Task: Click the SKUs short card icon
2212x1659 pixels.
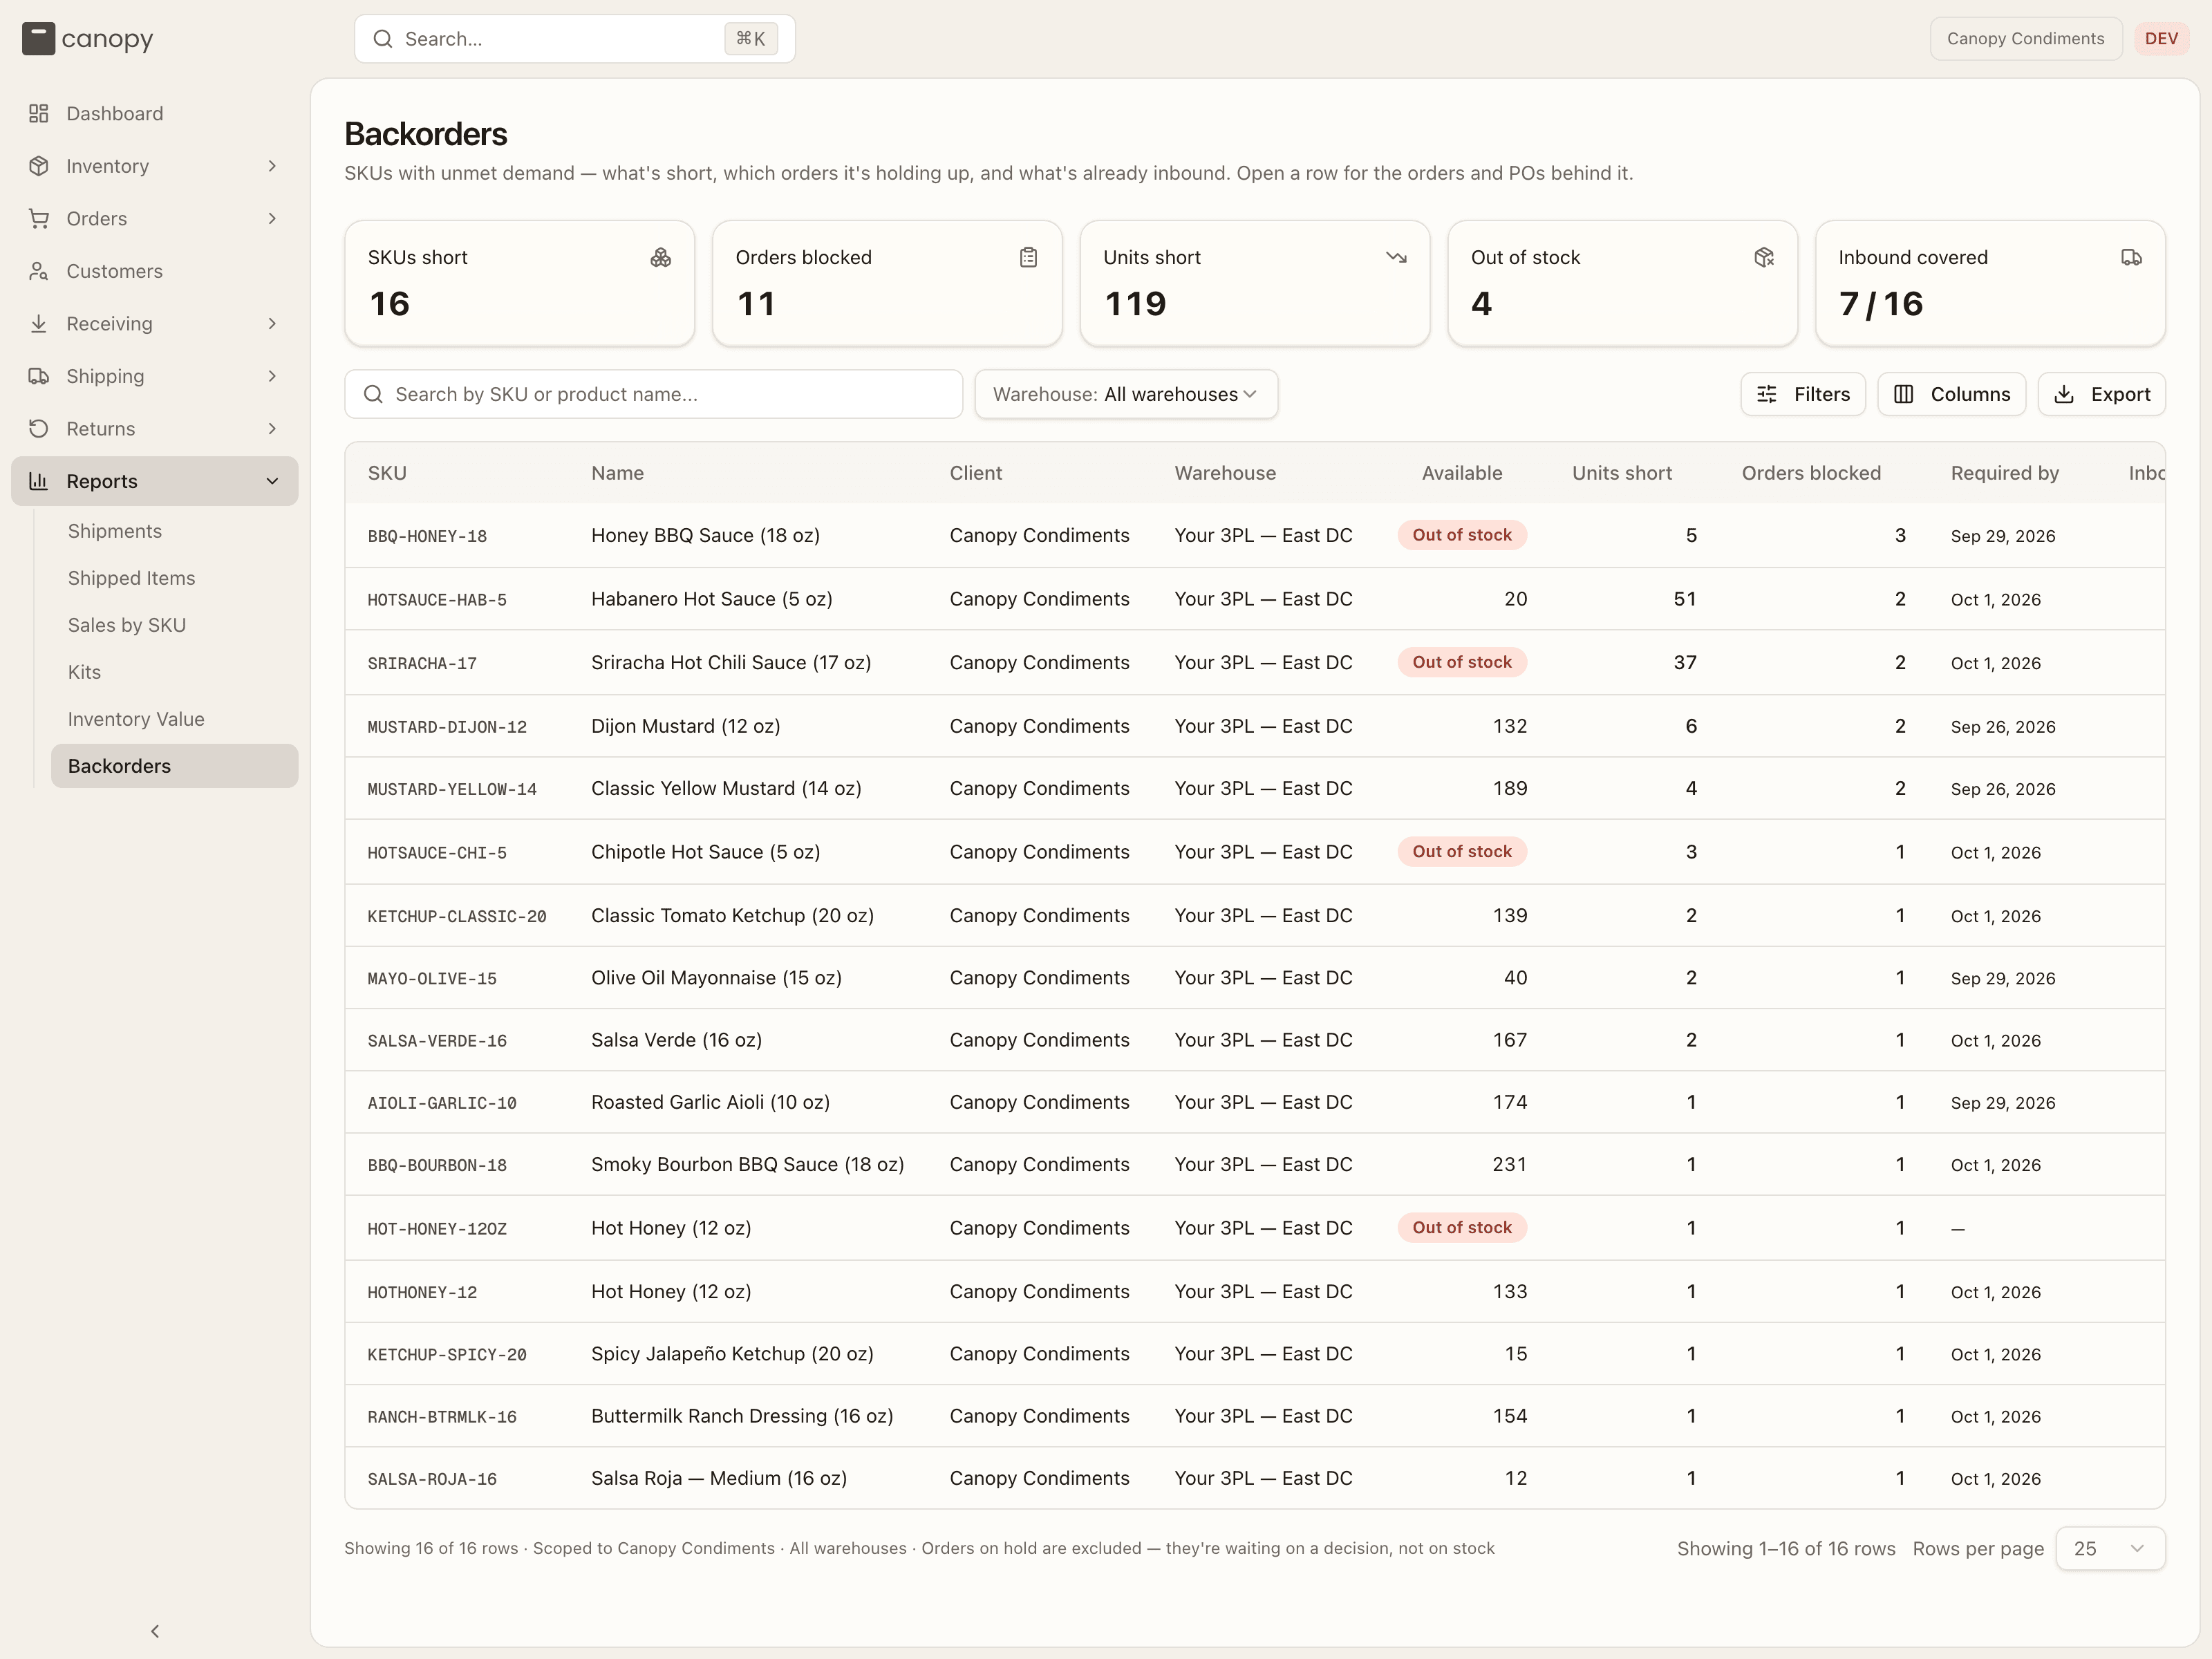Action: (x=660, y=257)
